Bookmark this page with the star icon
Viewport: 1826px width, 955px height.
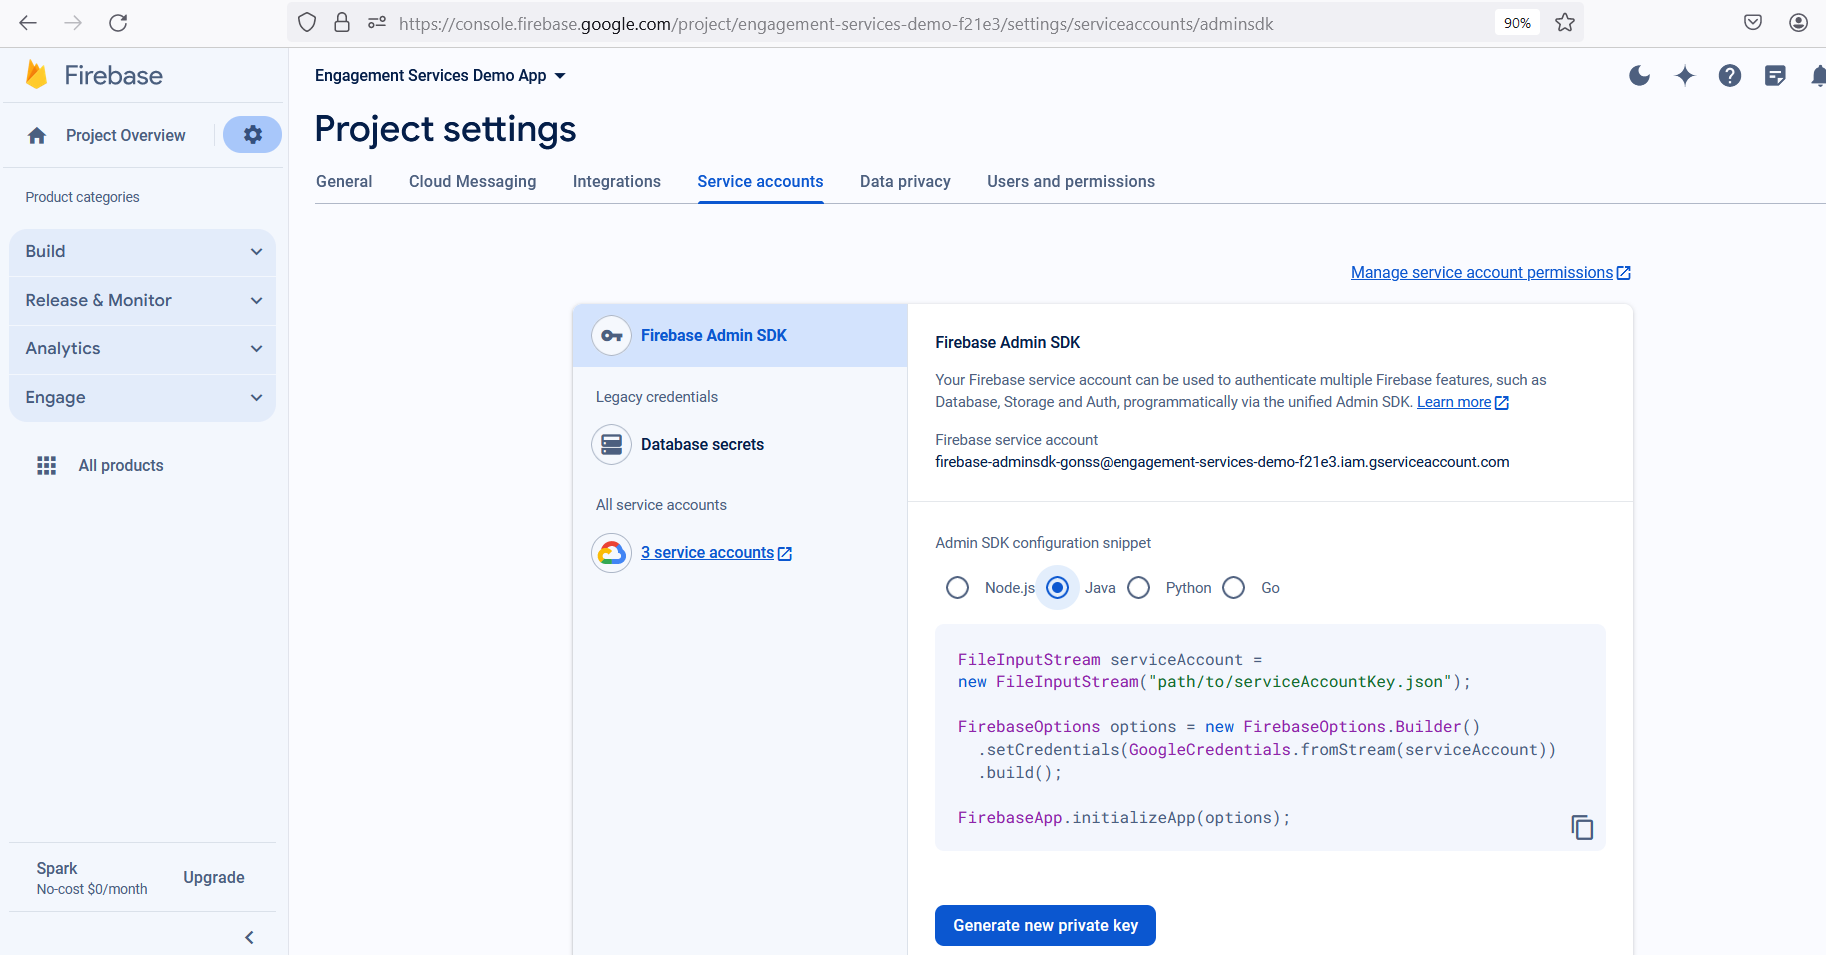[x=1565, y=23]
